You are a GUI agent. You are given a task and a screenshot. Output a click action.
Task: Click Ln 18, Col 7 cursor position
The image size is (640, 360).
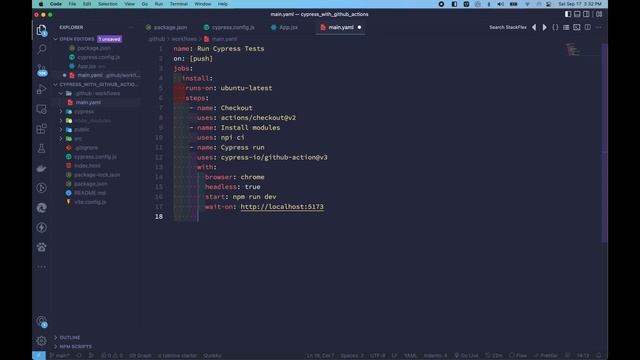pyautogui.click(x=321, y=356)
